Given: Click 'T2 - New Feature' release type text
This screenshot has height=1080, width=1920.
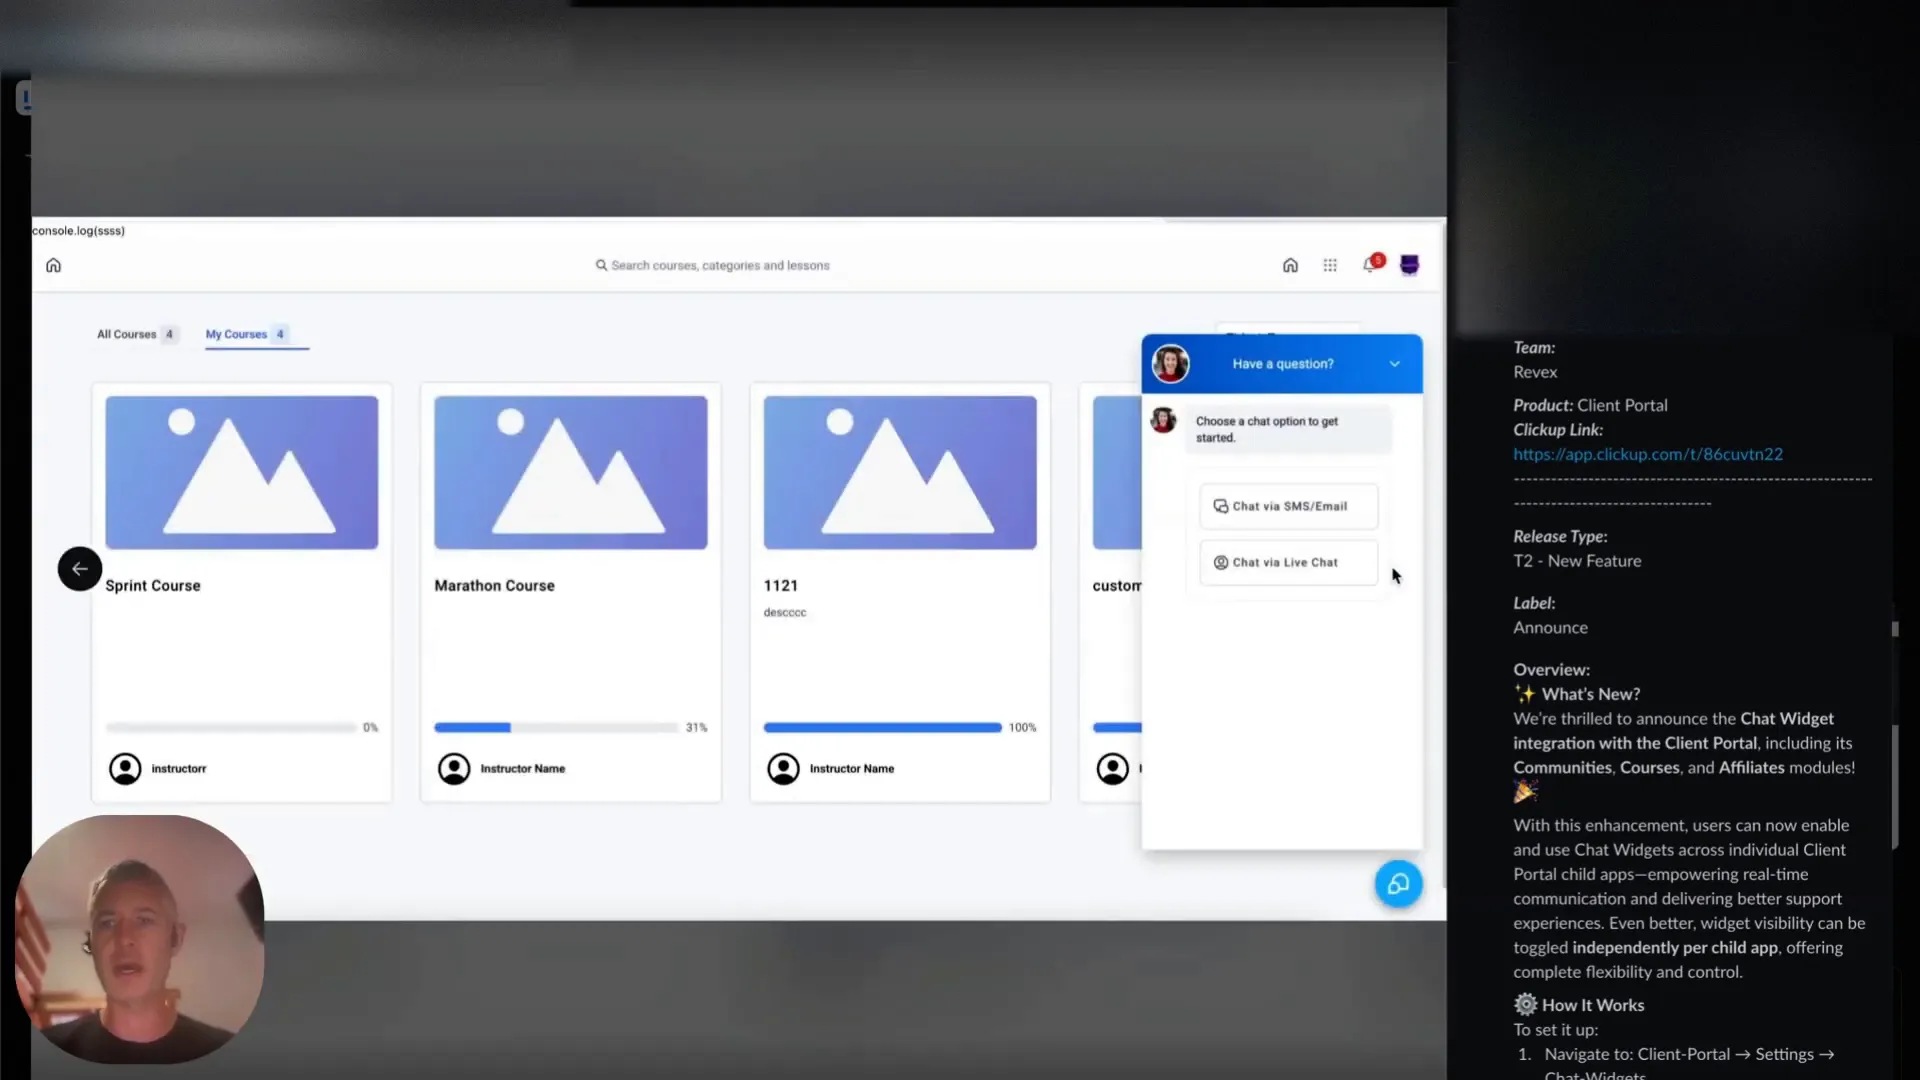Looking at the screenshot, I should tap(1577, 561).
